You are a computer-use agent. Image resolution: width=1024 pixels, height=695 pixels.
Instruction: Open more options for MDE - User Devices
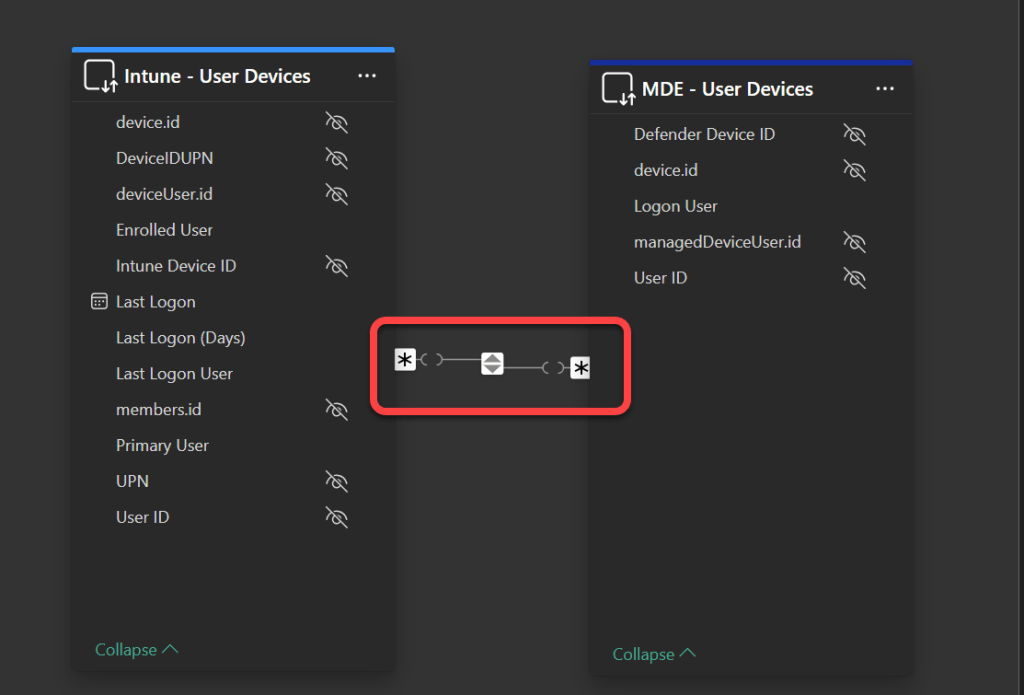click(x=885, y=89)
